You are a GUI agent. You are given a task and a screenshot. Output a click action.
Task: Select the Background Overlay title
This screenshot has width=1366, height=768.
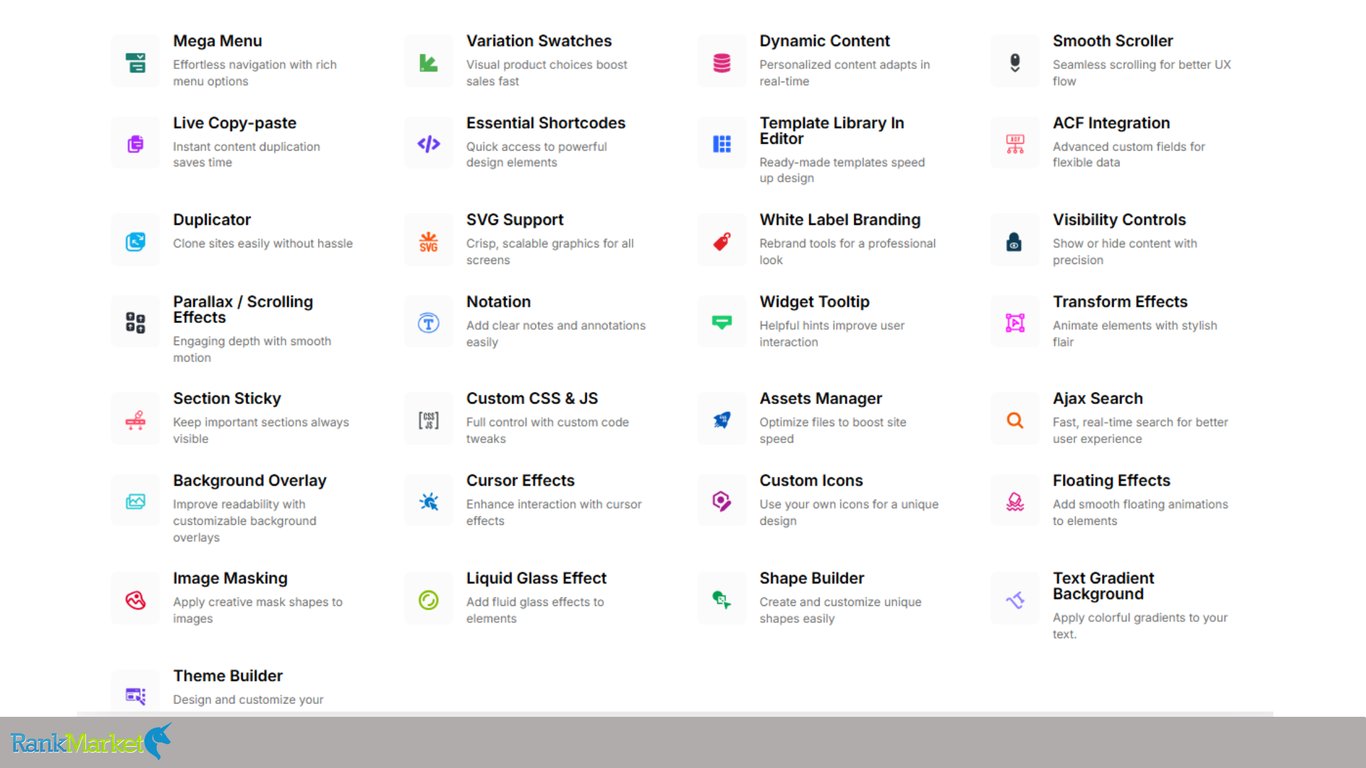click(250, 481)
